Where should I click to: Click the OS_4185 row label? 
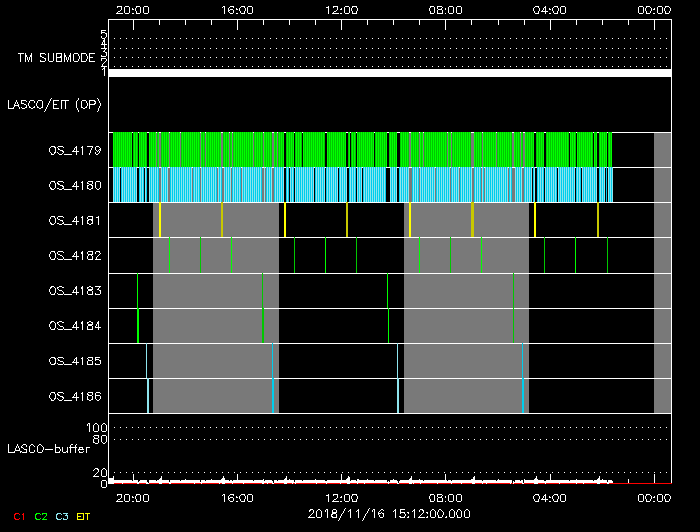click(75, 361)
